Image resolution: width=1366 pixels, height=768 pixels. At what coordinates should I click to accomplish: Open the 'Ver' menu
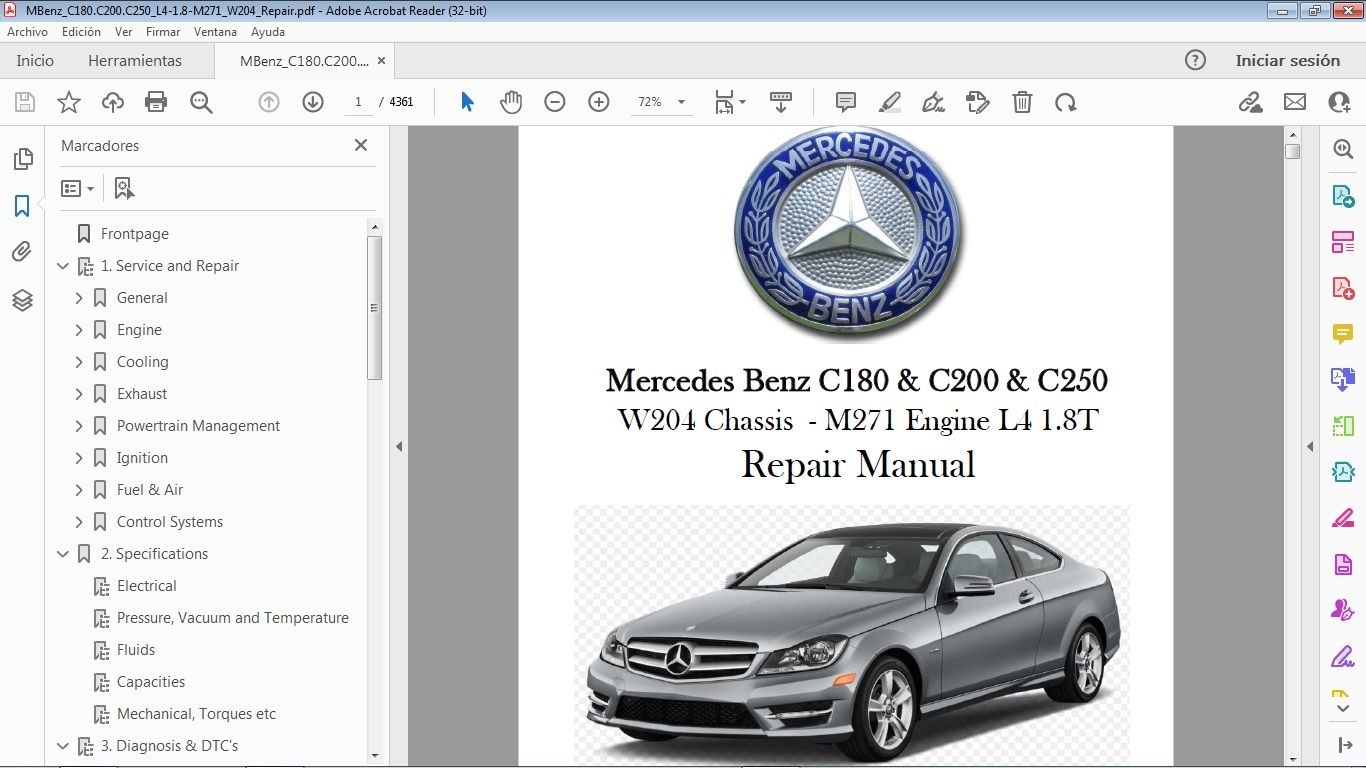click(123, 31)
